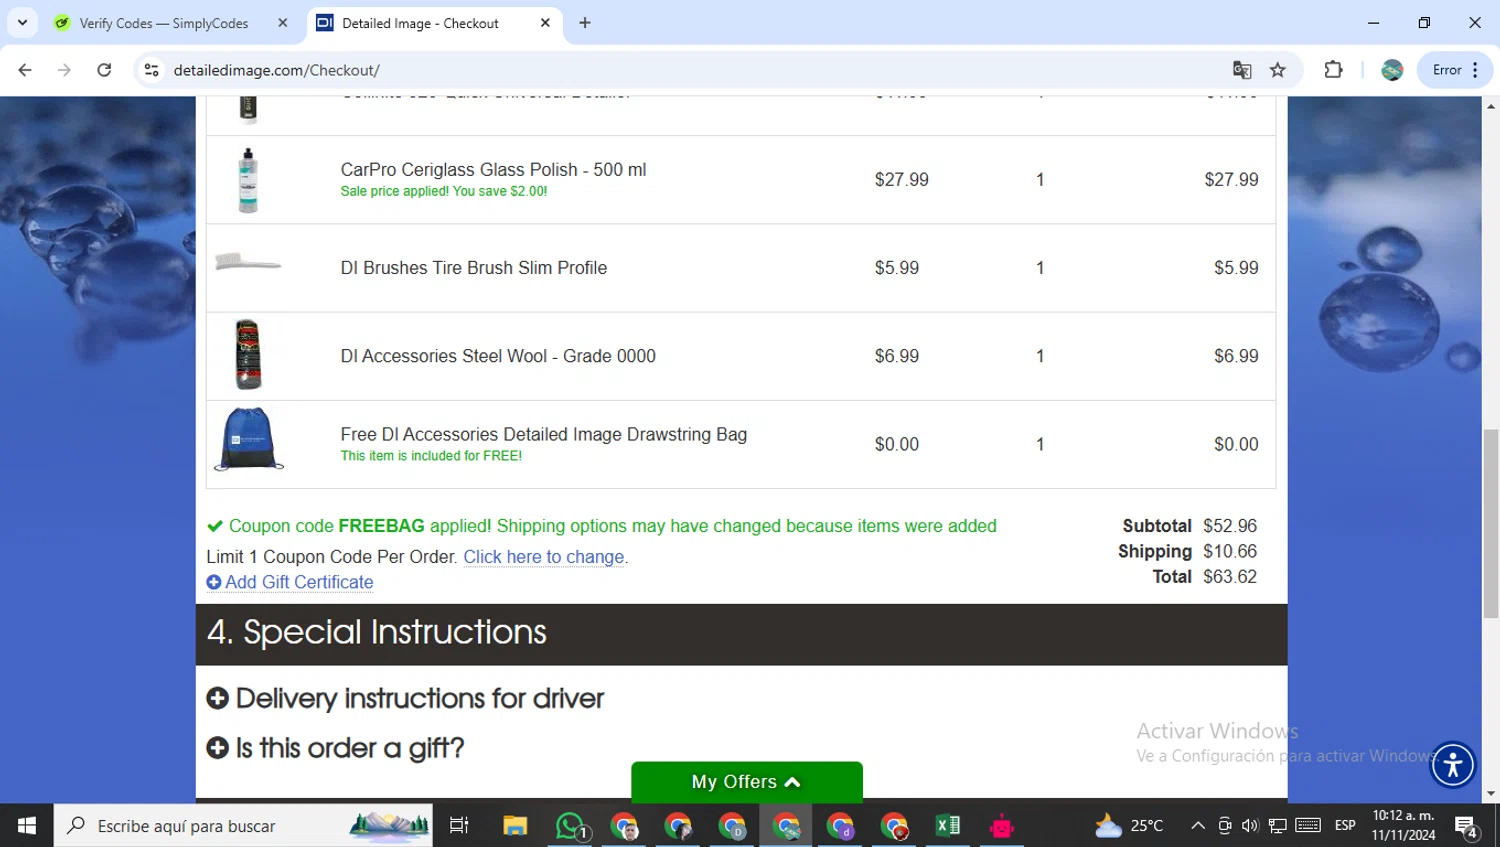Open Task View on the taskbar

459,826
